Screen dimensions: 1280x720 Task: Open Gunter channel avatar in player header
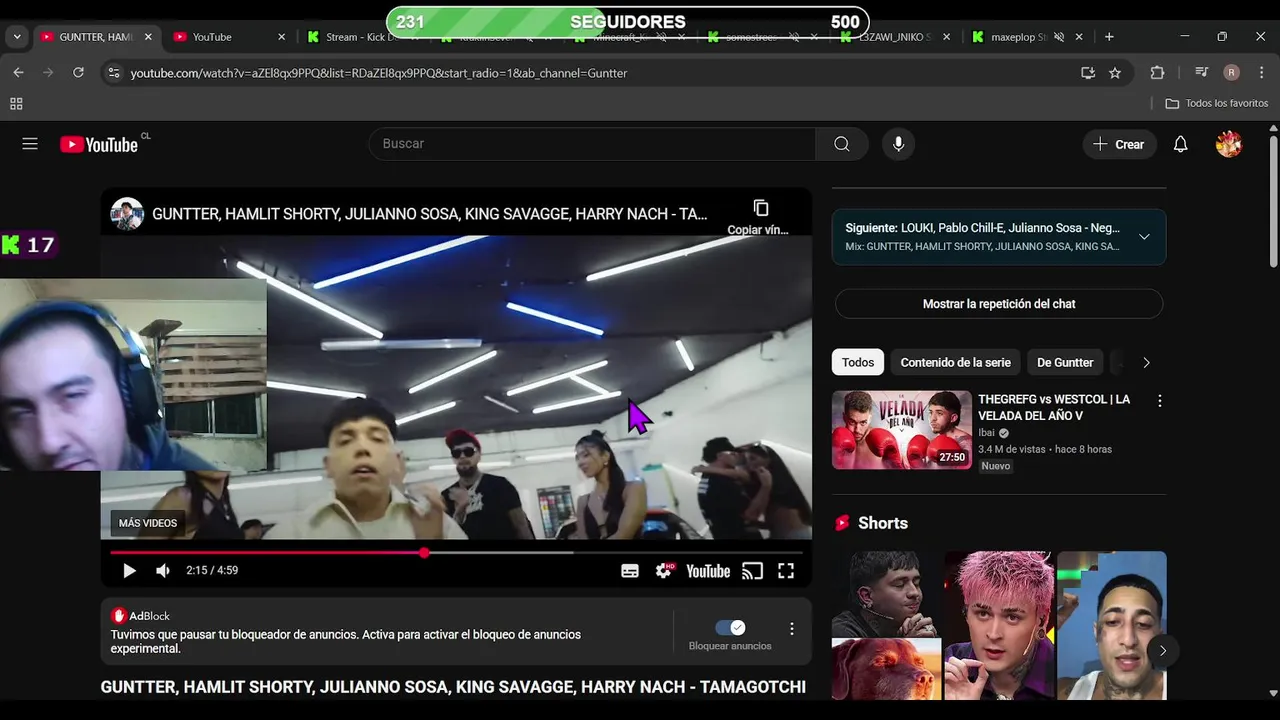[127, 214]
